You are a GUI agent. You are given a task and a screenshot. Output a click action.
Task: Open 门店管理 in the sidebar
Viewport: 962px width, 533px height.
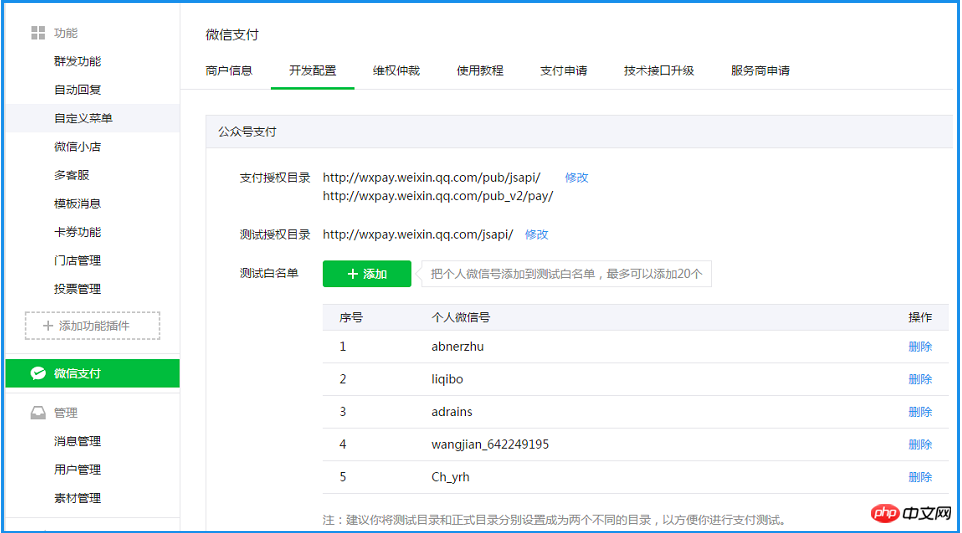tap(77, 260)
